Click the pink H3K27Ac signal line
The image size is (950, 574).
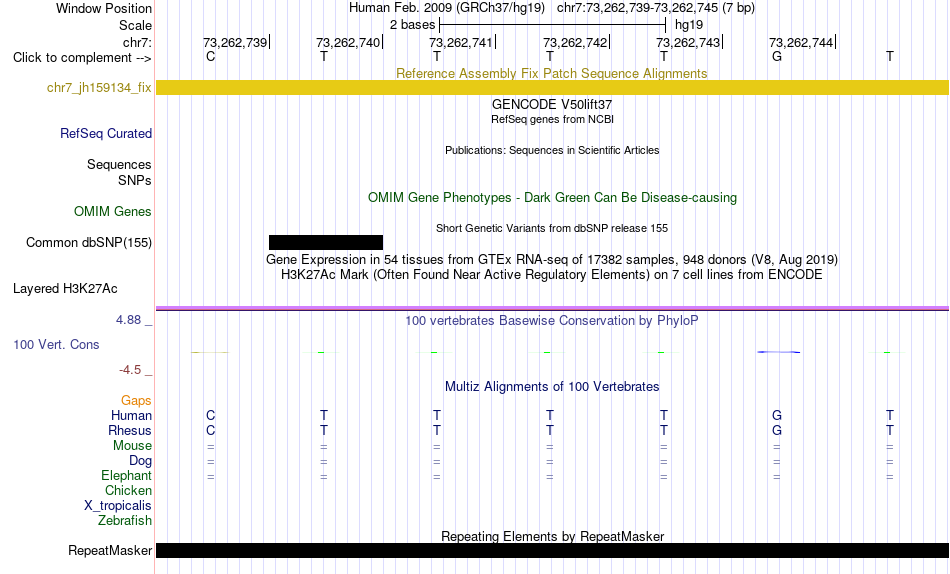click(552, 308)
